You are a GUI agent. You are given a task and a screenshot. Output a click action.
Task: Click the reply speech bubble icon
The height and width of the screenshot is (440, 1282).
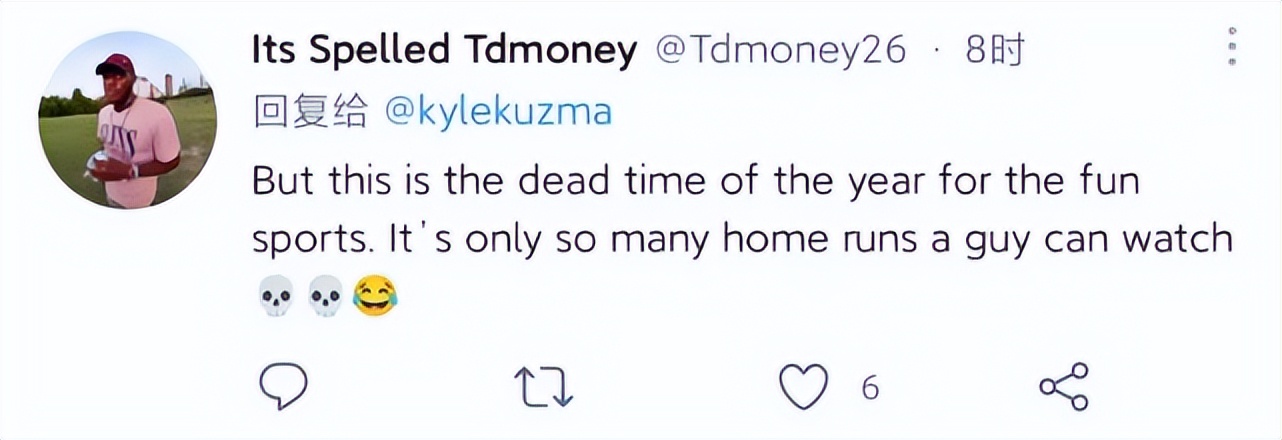click(283, 386)
